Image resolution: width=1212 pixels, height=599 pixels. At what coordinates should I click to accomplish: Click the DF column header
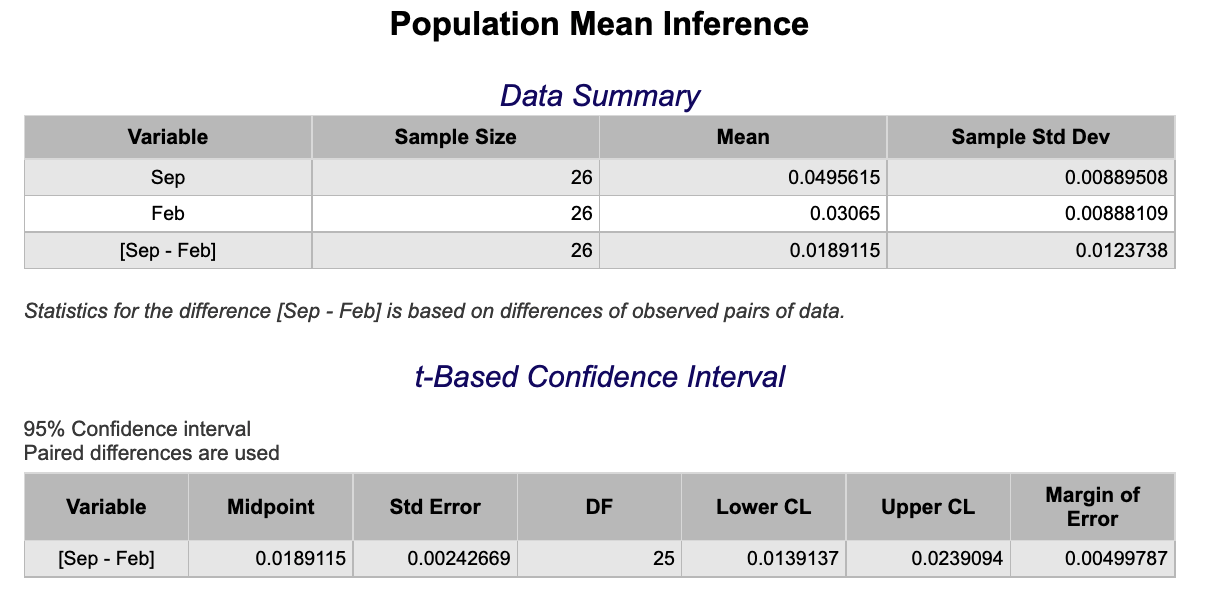coord(599,507)
